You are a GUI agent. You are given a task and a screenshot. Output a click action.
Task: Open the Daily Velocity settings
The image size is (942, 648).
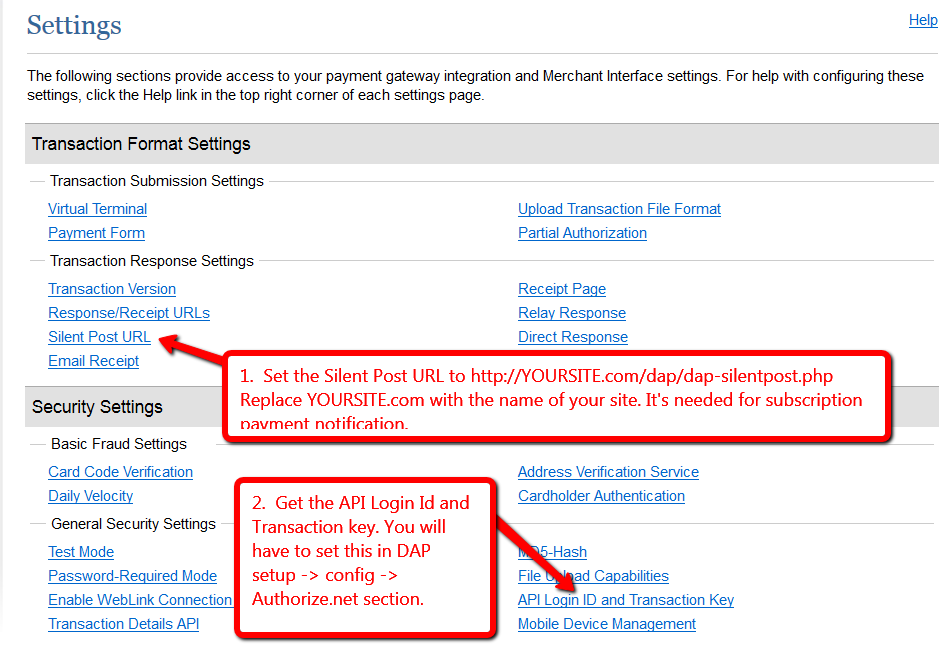90,496
